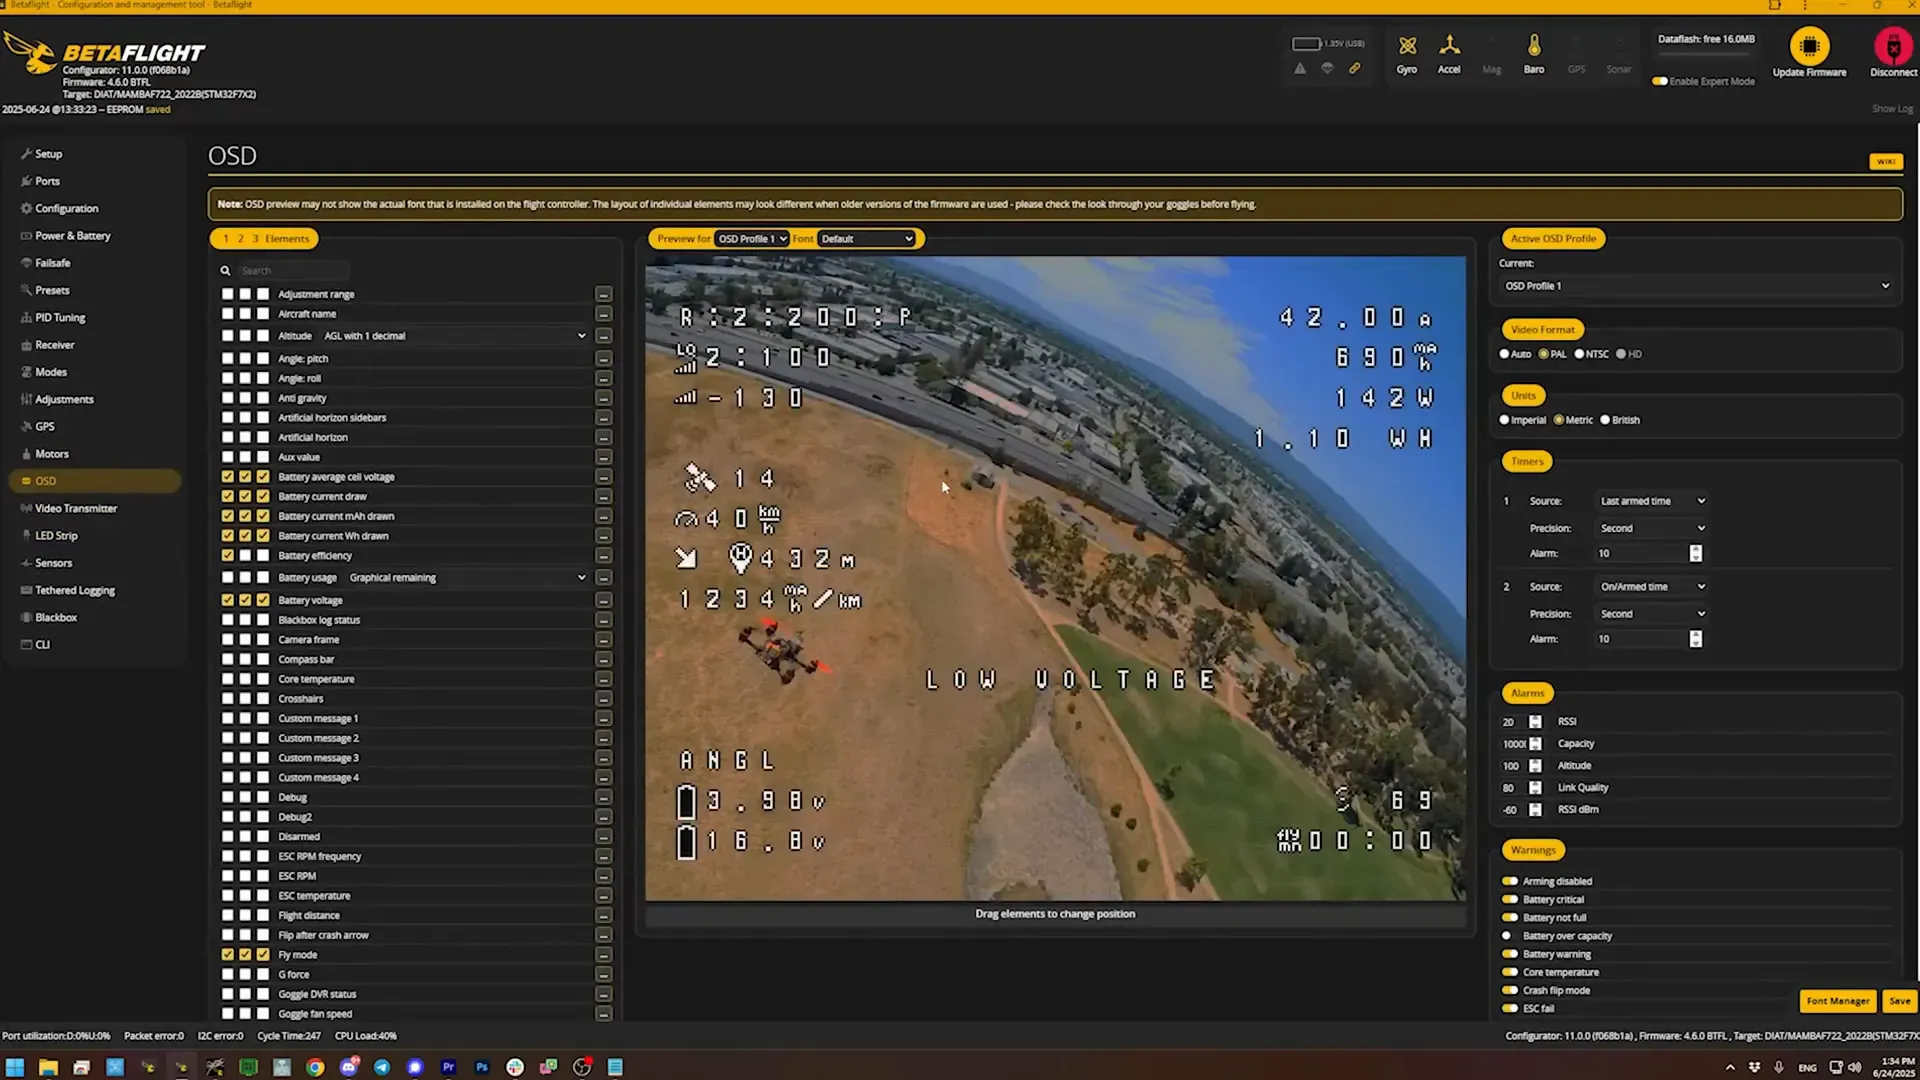Open the PID Tuning sidebar tab
Image resolution: width=1920 pixels, height=1080 pixels.
60,317
